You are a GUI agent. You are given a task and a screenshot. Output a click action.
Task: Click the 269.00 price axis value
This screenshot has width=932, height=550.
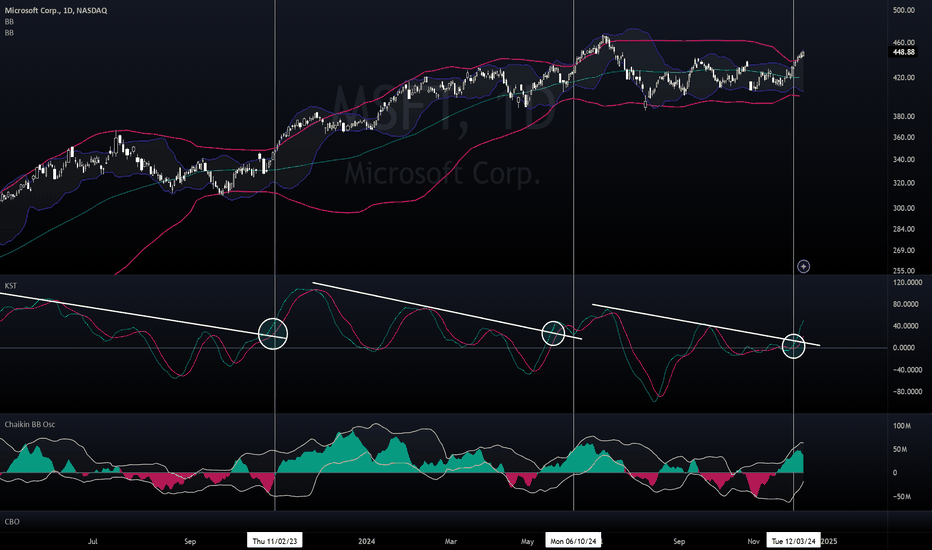click(x=903, y=250)
